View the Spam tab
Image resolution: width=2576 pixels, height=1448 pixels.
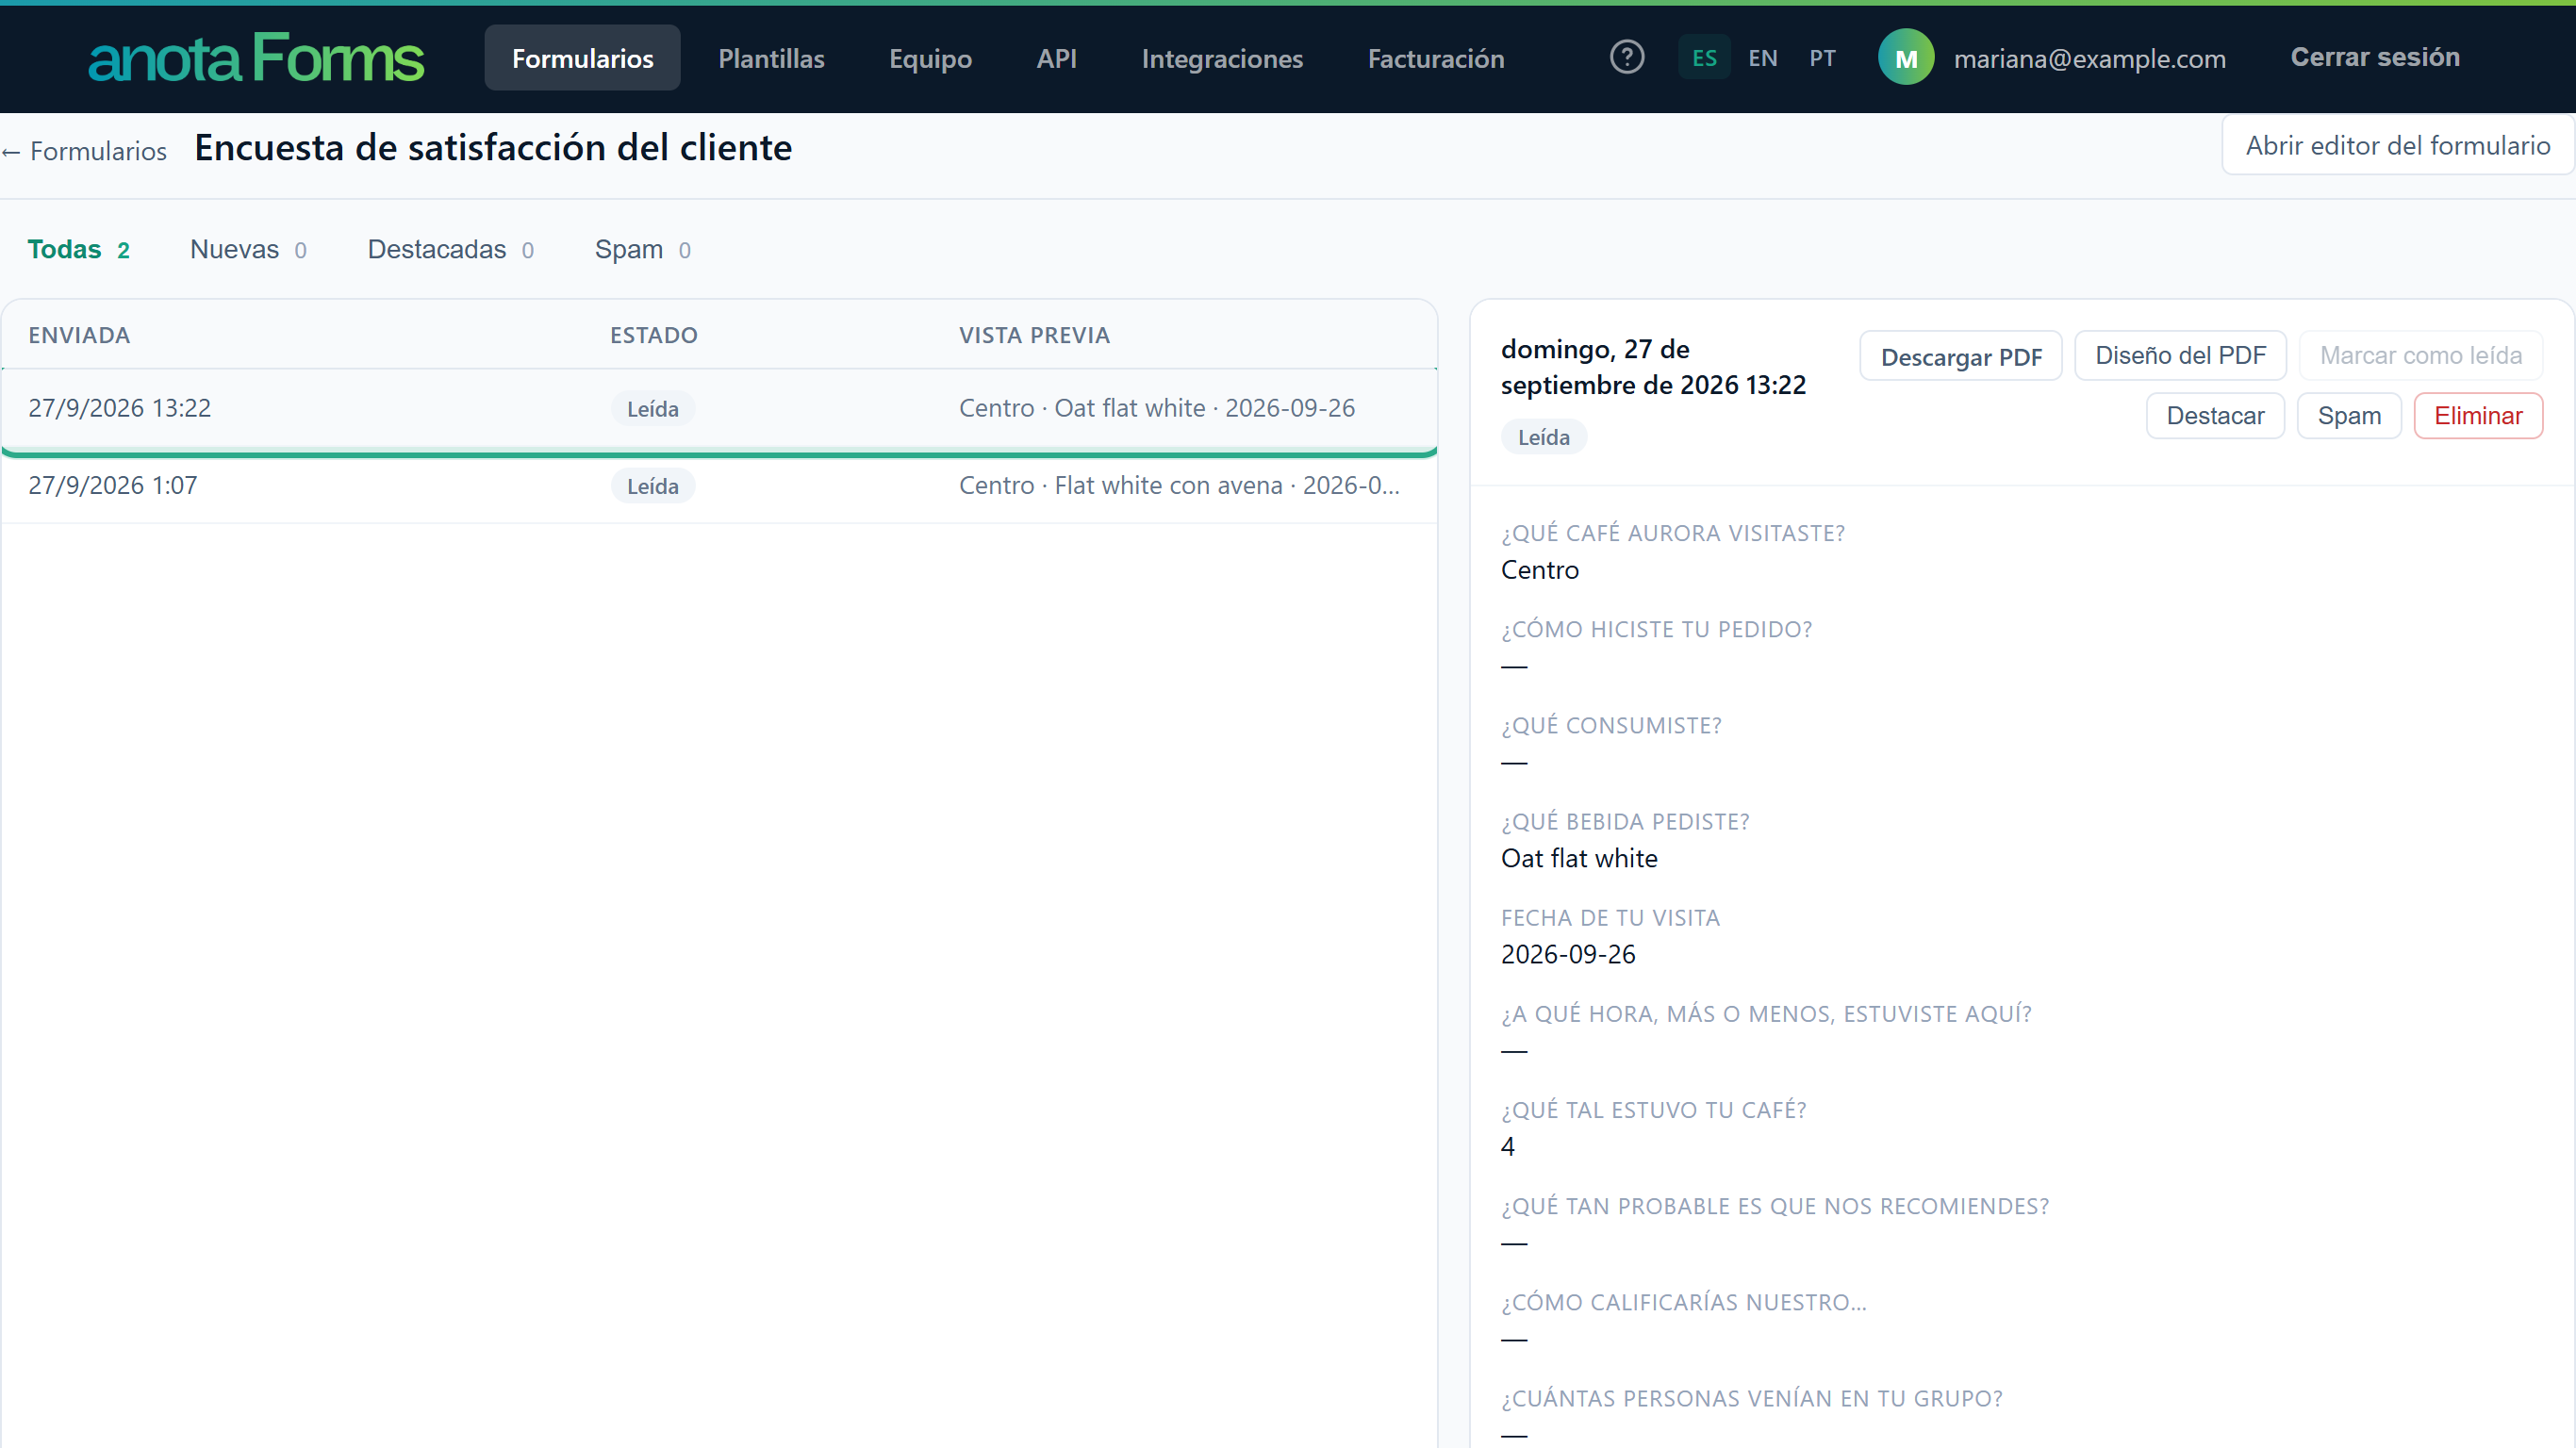[642, 250]
